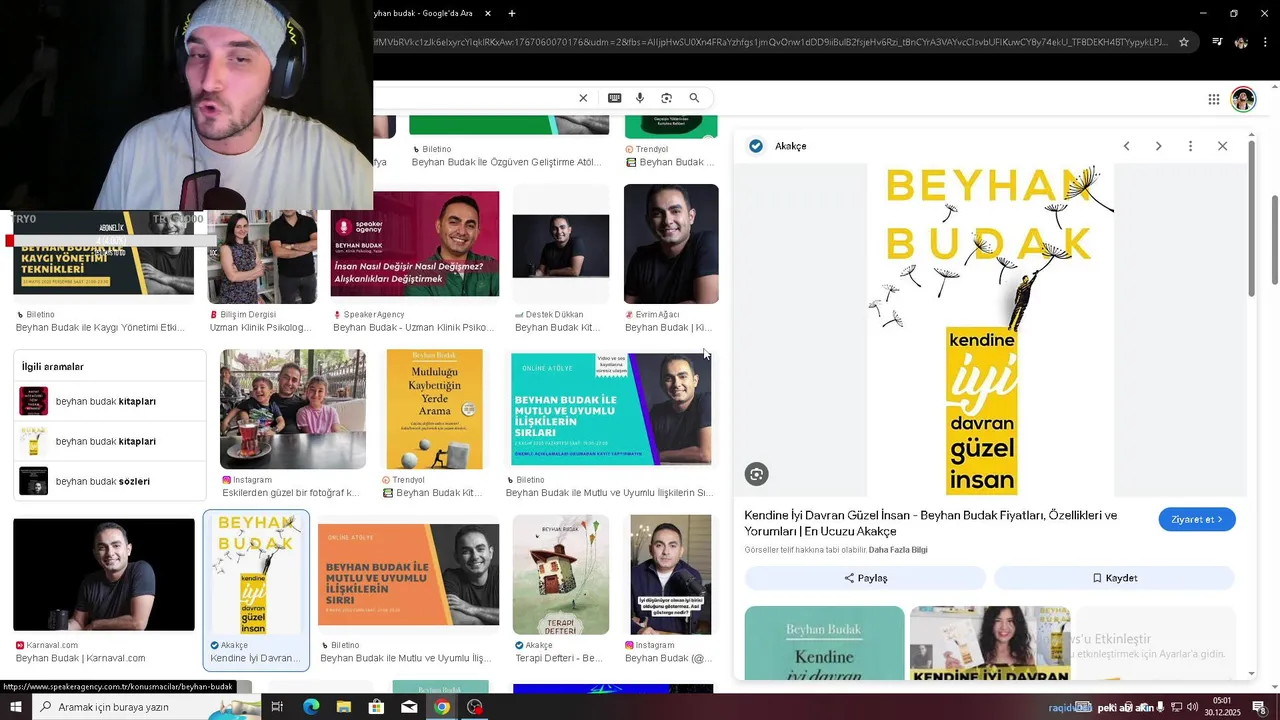1280x720 pixels.
Task: Open Windows Start menu
Action: point(16,707)
